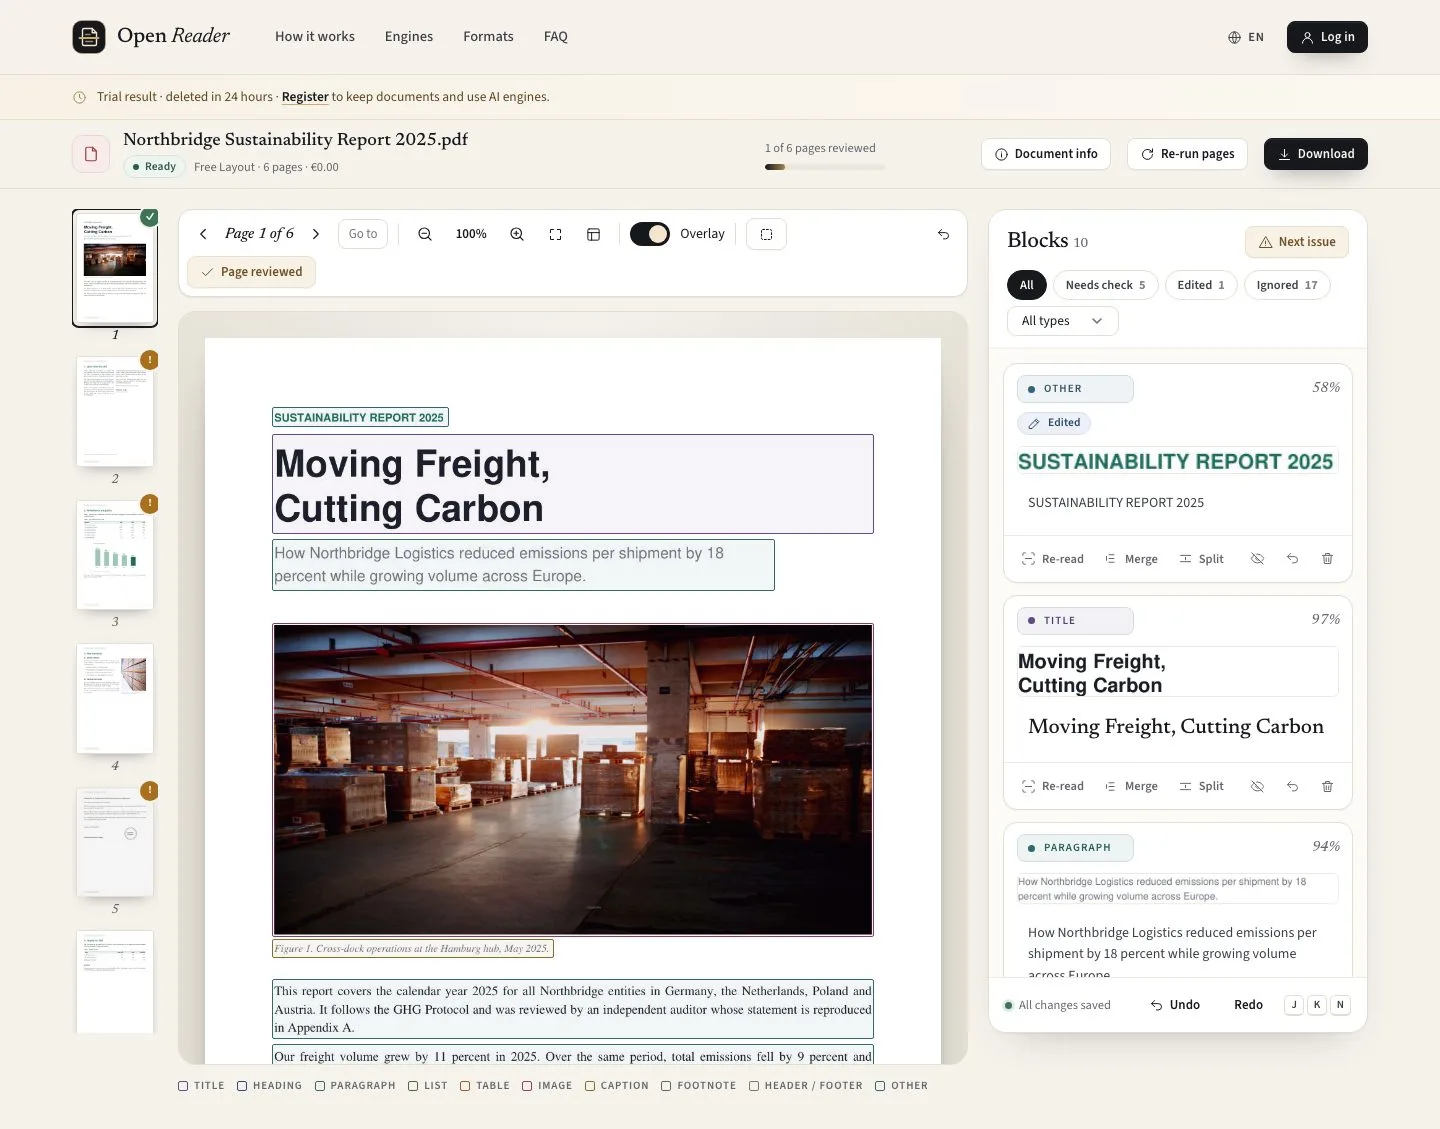Click the Download button
This screenshot has height=1129, width=1440.
pyautogui.click(x=1316, y=154)
